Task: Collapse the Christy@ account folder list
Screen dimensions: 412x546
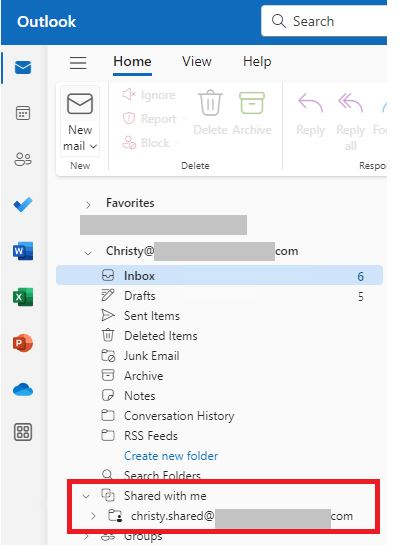Action: pyautogui.click(x=88, y=252)
